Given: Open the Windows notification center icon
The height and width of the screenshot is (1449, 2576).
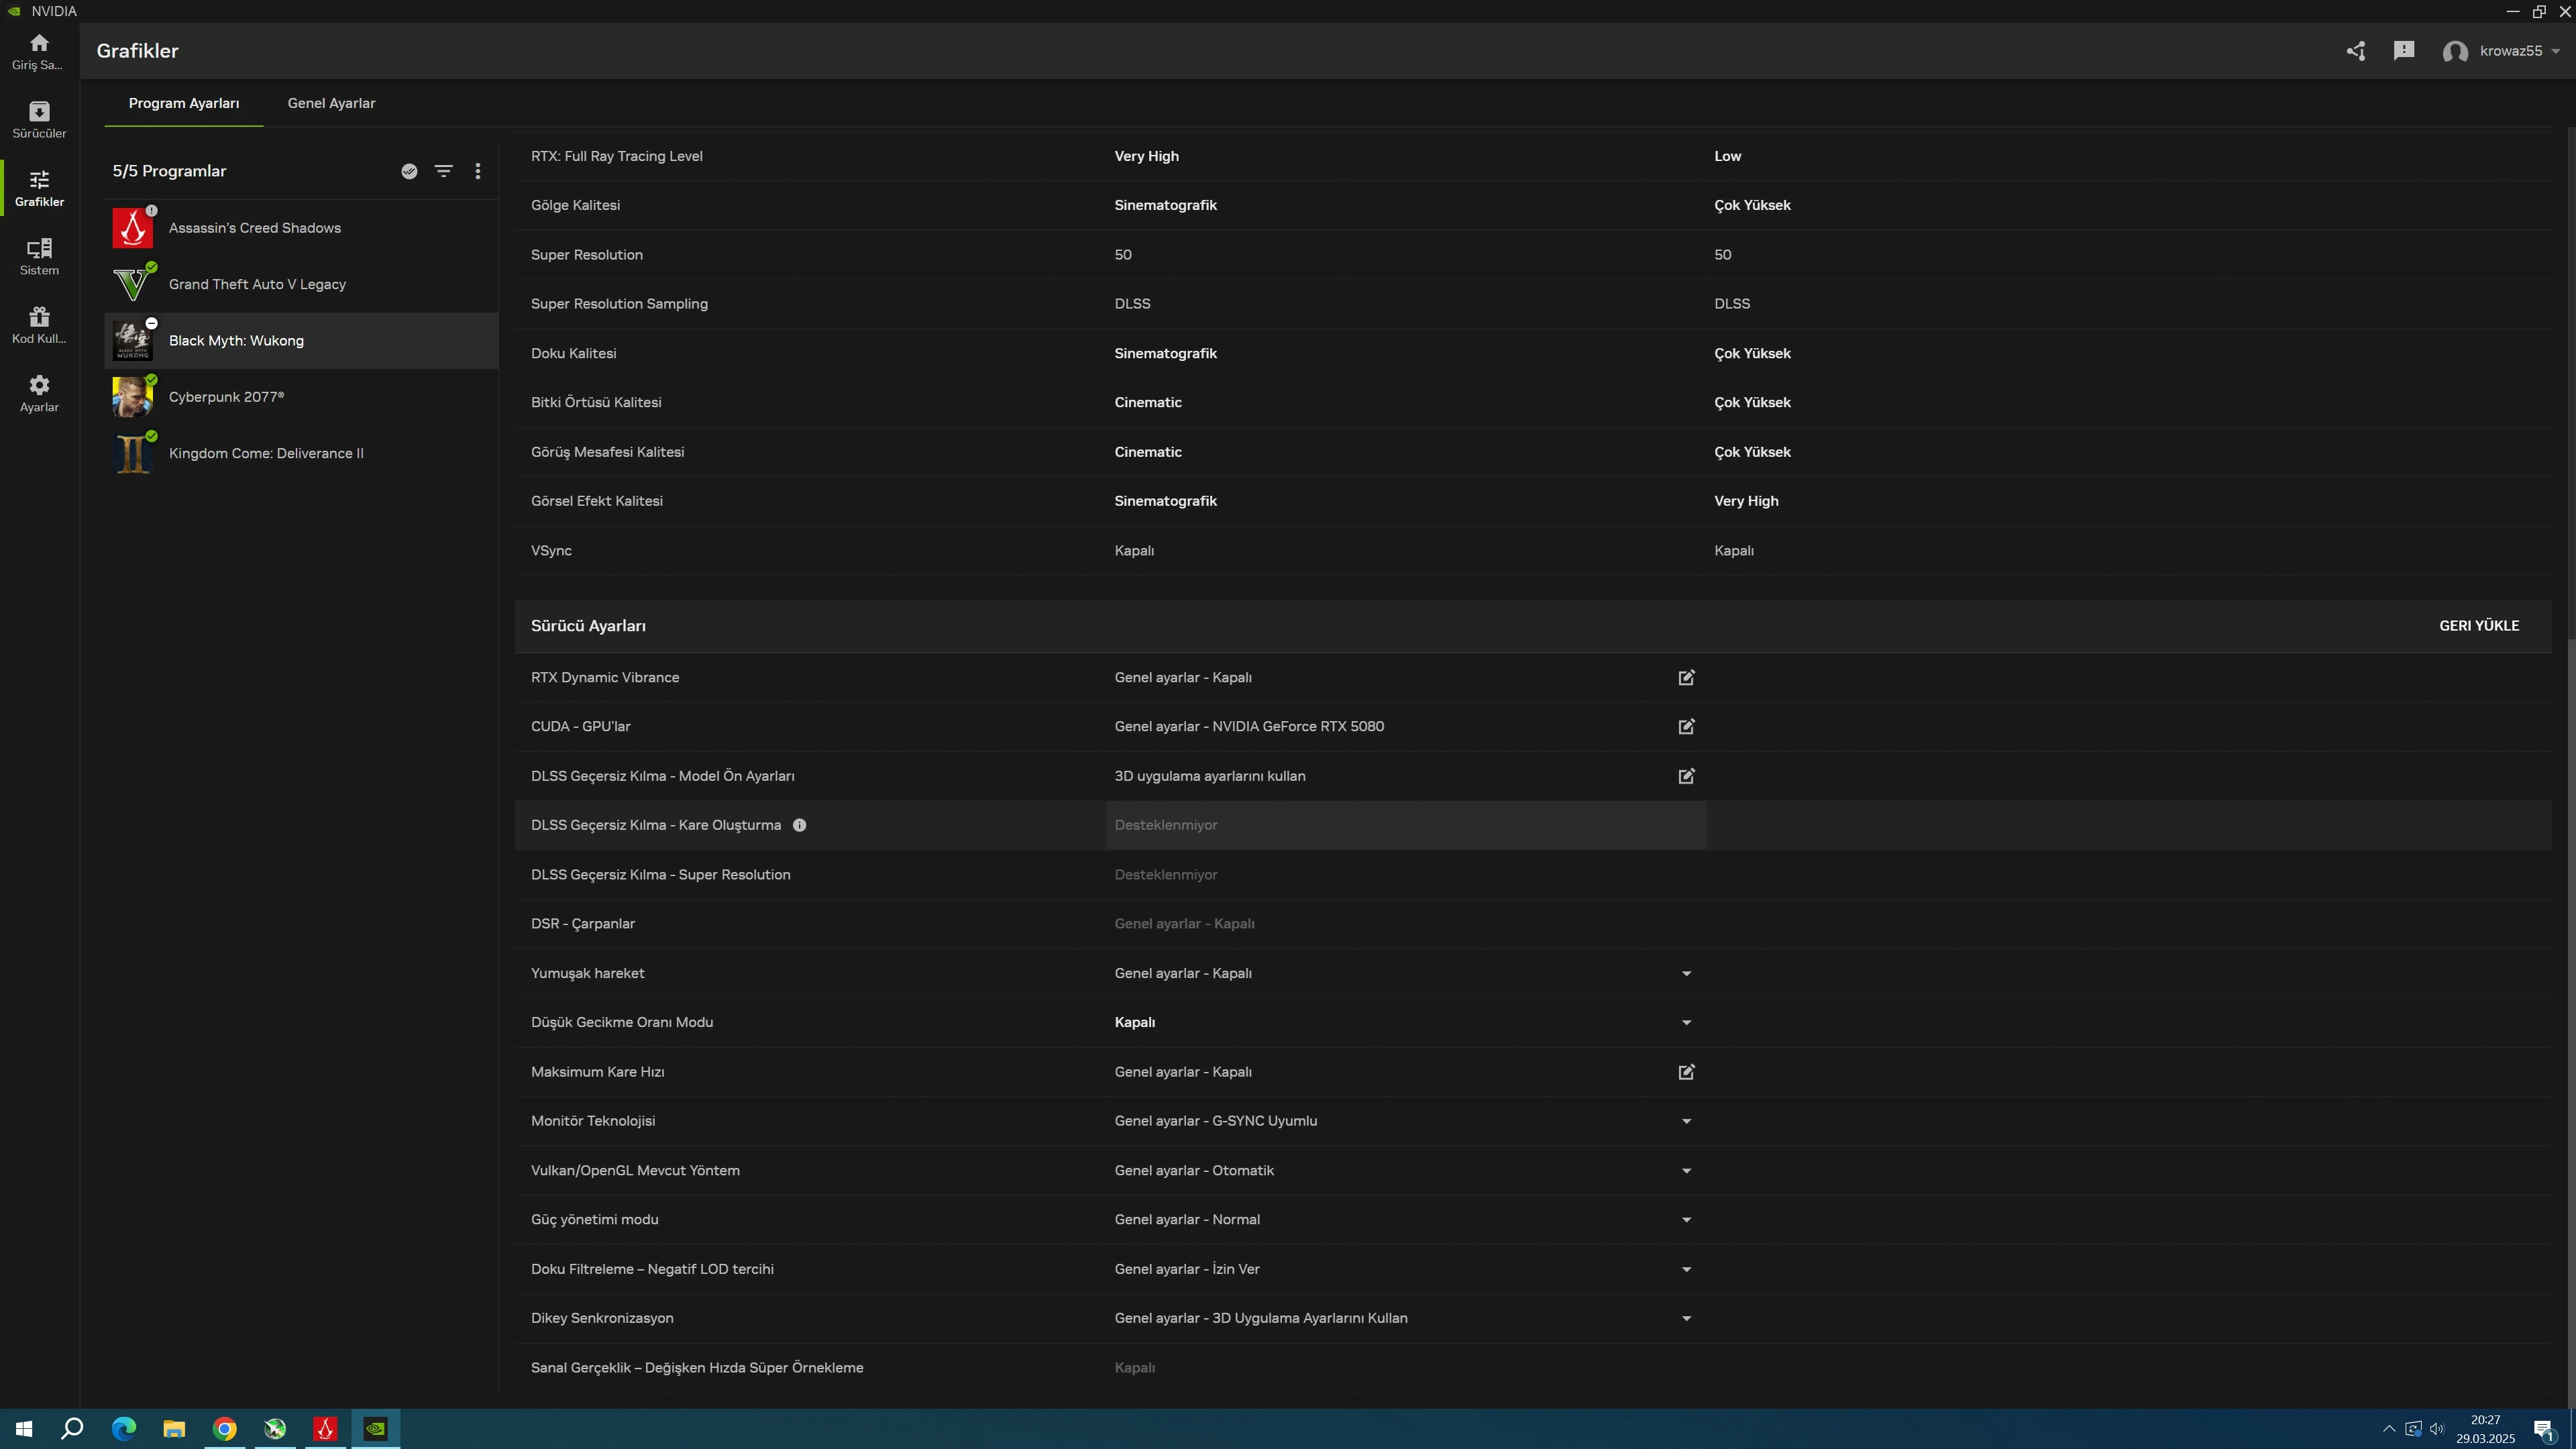Looking at the screenshot, I should (2544, 1430).
